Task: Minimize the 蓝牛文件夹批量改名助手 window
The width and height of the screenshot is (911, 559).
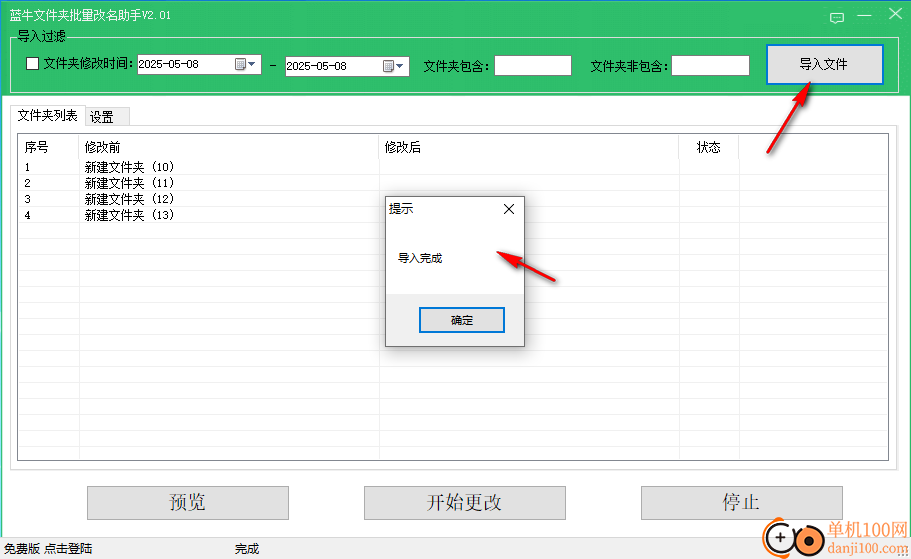Action: 865,15
